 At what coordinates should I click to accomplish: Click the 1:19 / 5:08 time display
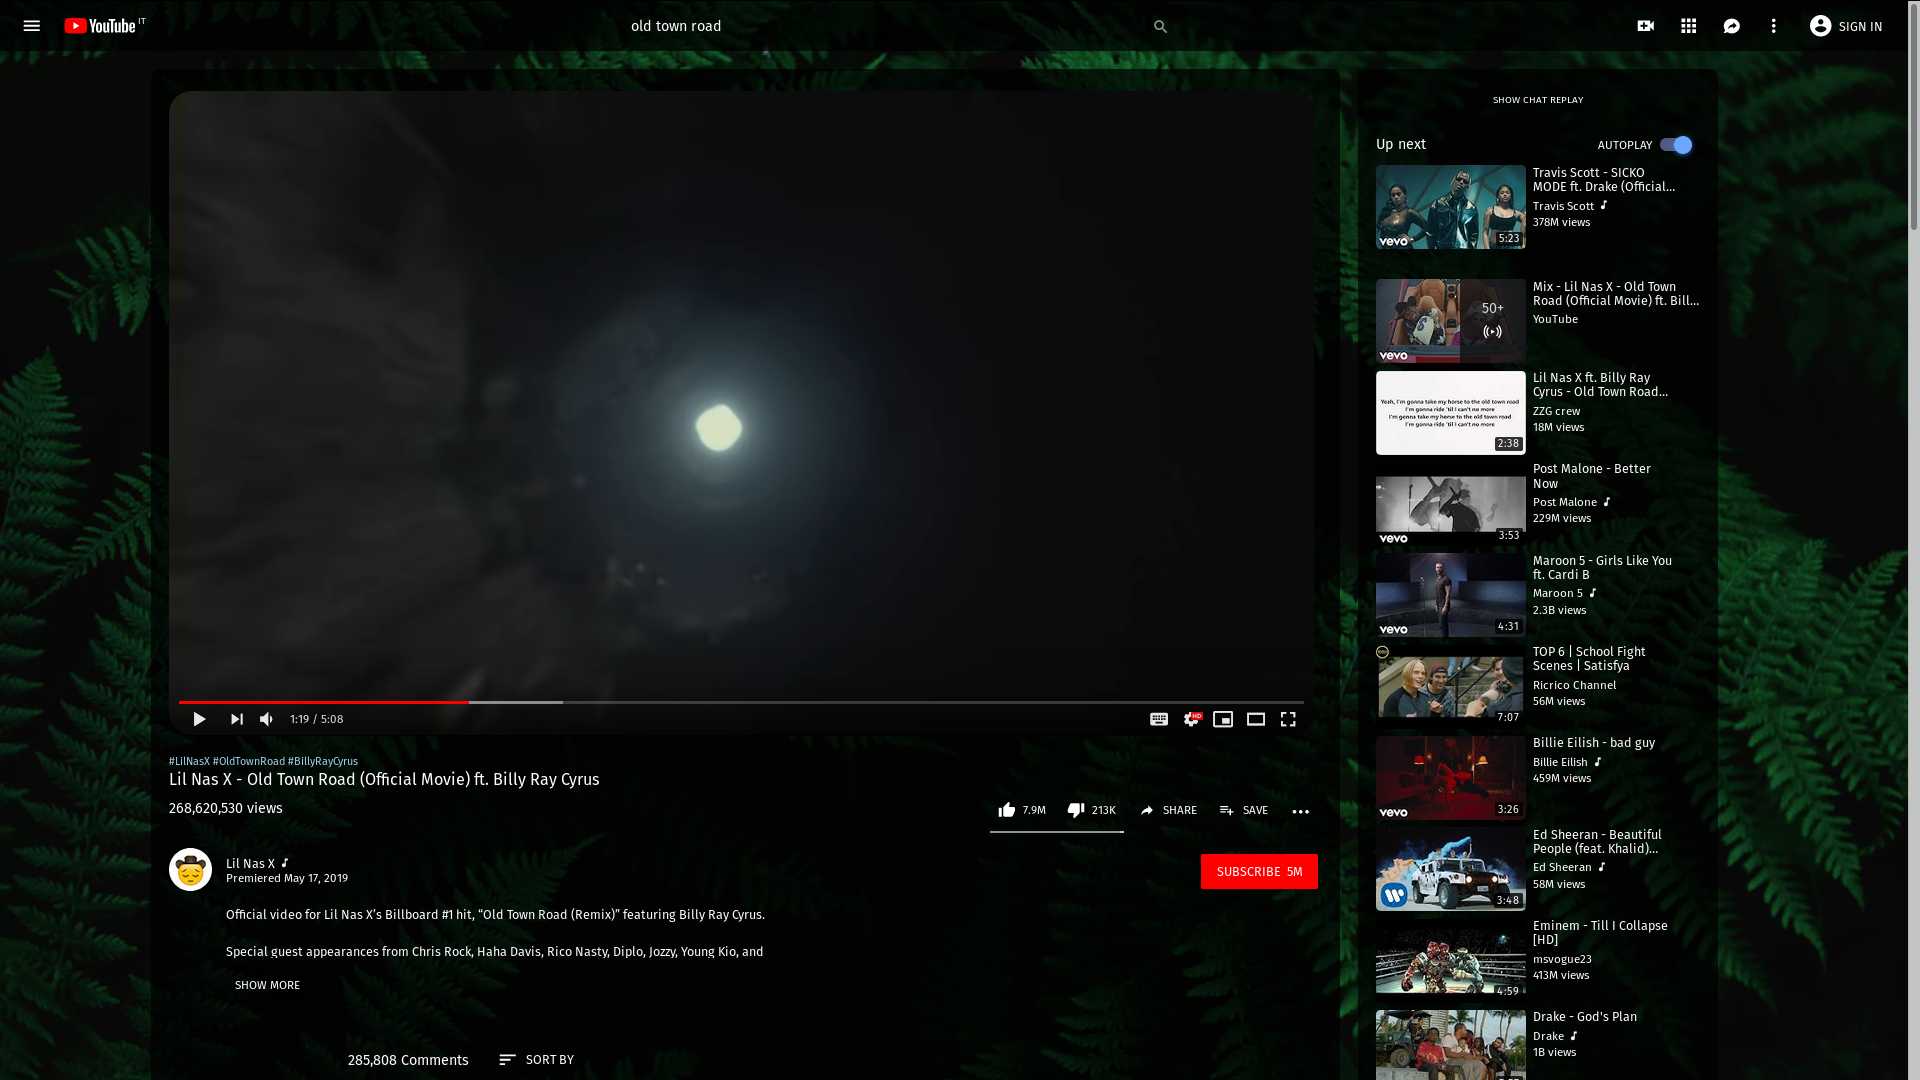(317, 719)
